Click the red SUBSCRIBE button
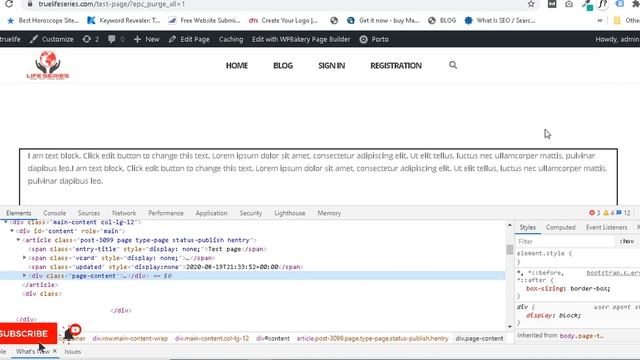The height and width of the screenshot is (360, 640). (x=28, y=333)
